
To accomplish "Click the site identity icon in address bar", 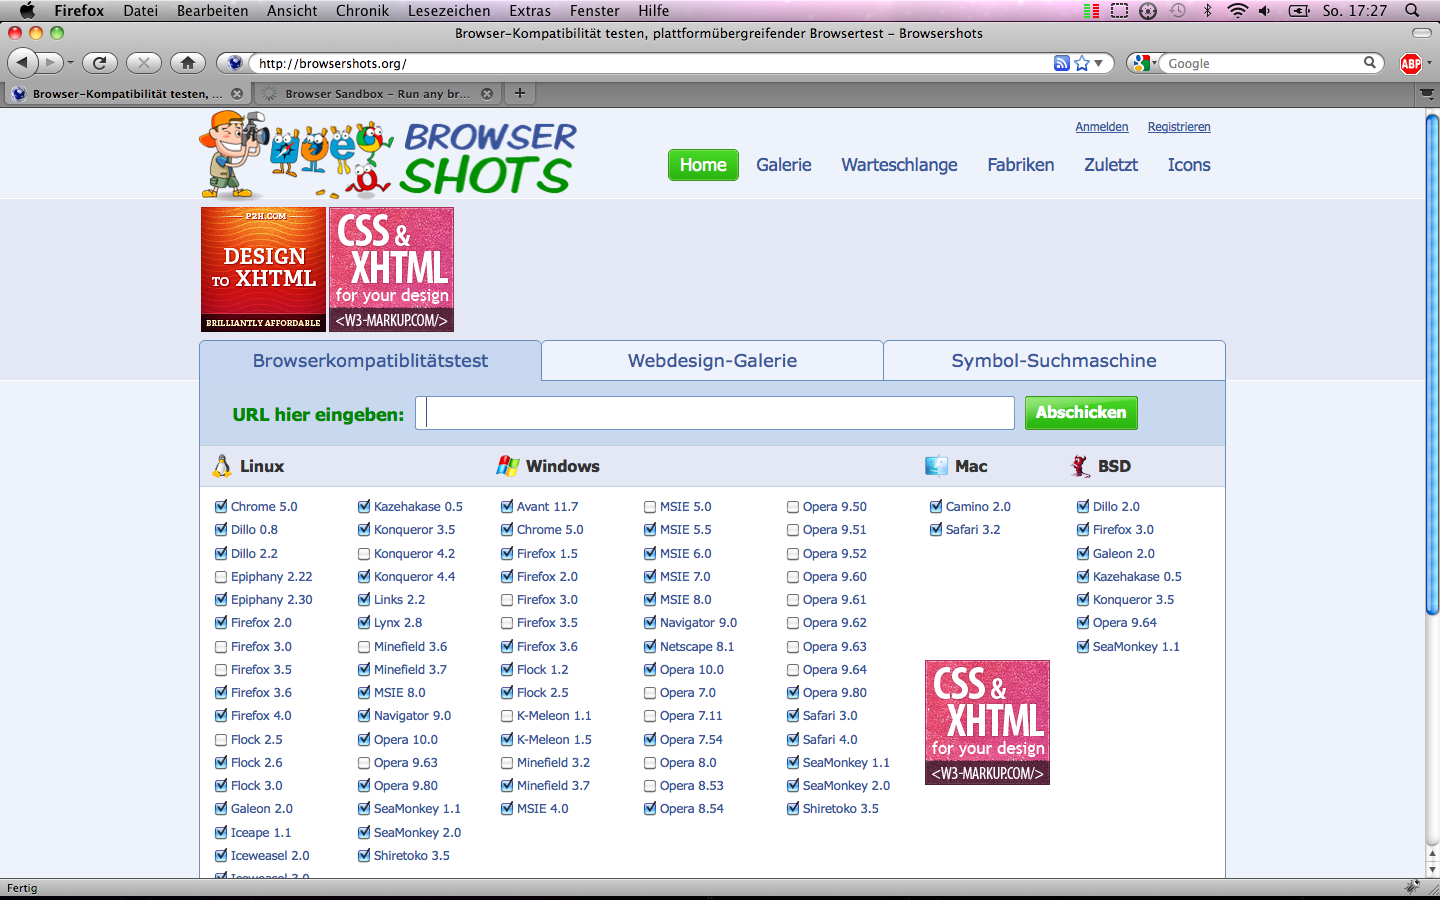I will pyautogui.click(x=235, y=63).
